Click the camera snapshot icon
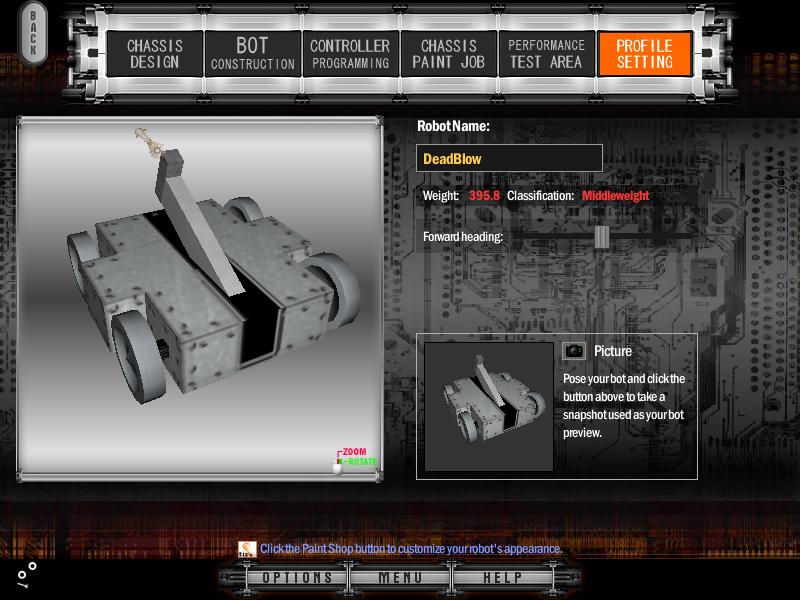The width and height of the screenshot is (800, 600). click(x=573, y=351)
